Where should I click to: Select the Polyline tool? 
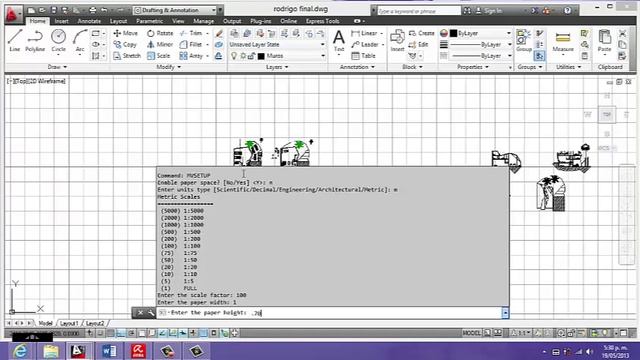35,40
